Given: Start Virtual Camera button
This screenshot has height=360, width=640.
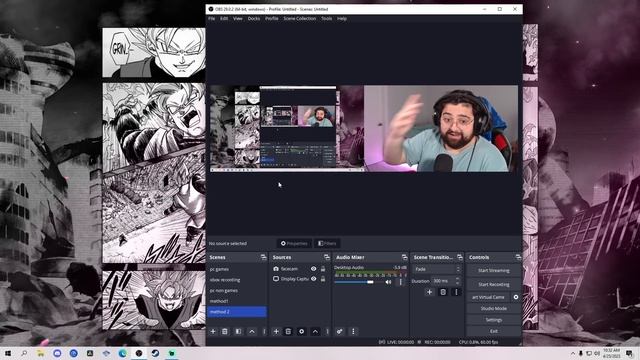Looking at the screenshot, I should (x=488, y=297).
